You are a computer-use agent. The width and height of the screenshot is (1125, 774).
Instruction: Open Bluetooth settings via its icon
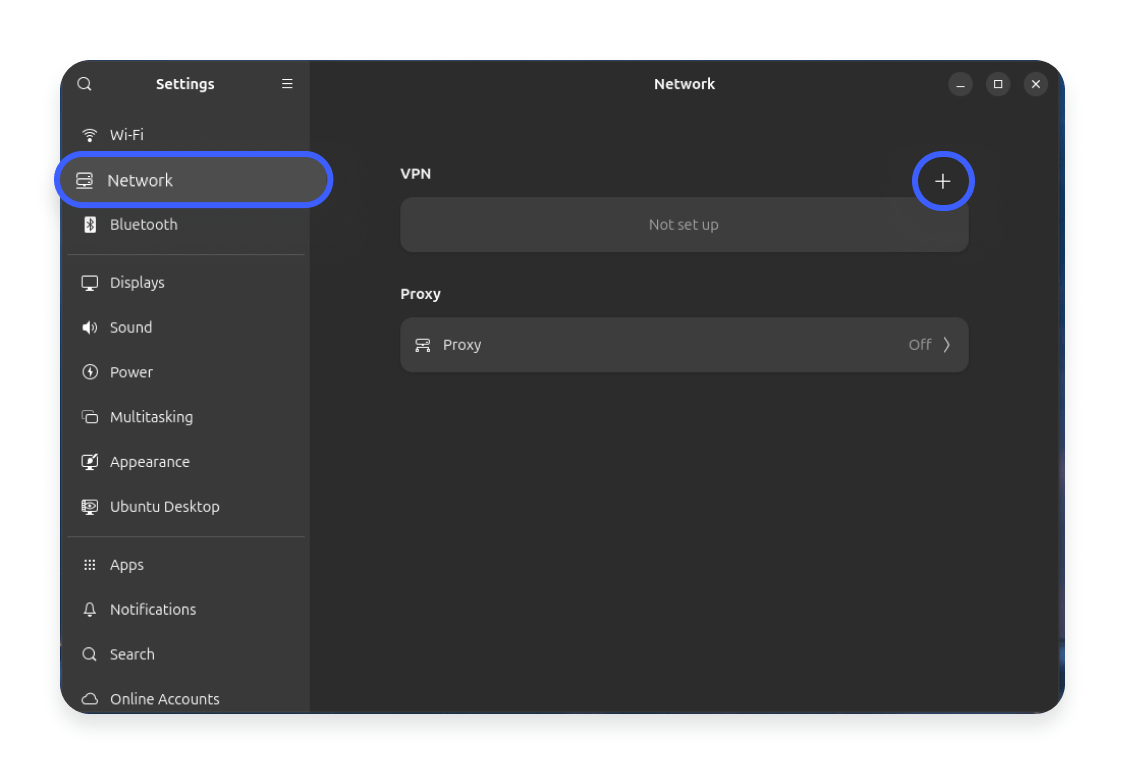click(89, 224)
